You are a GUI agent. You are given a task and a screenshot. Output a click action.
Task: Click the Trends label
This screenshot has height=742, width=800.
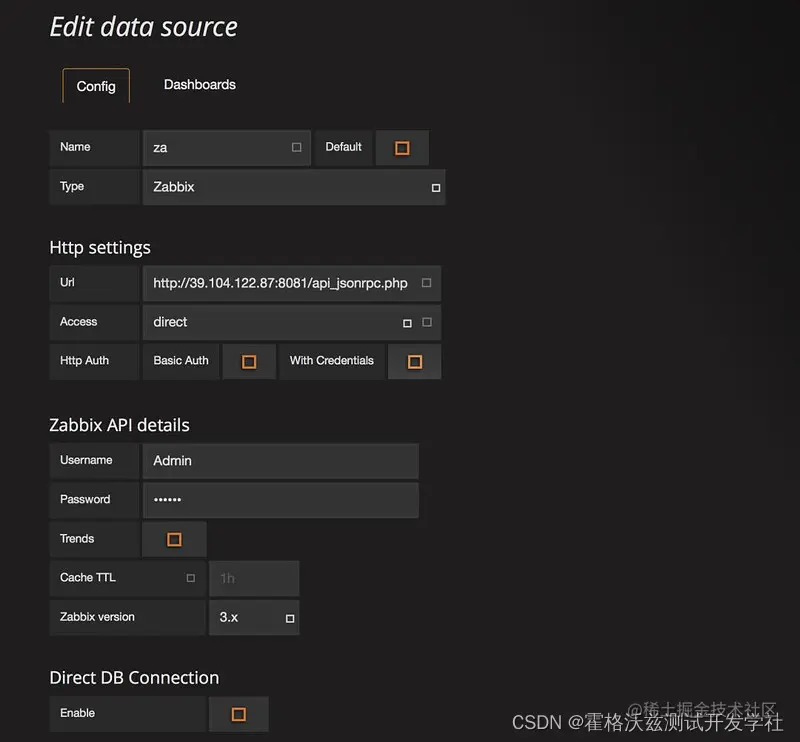[77, 539]
